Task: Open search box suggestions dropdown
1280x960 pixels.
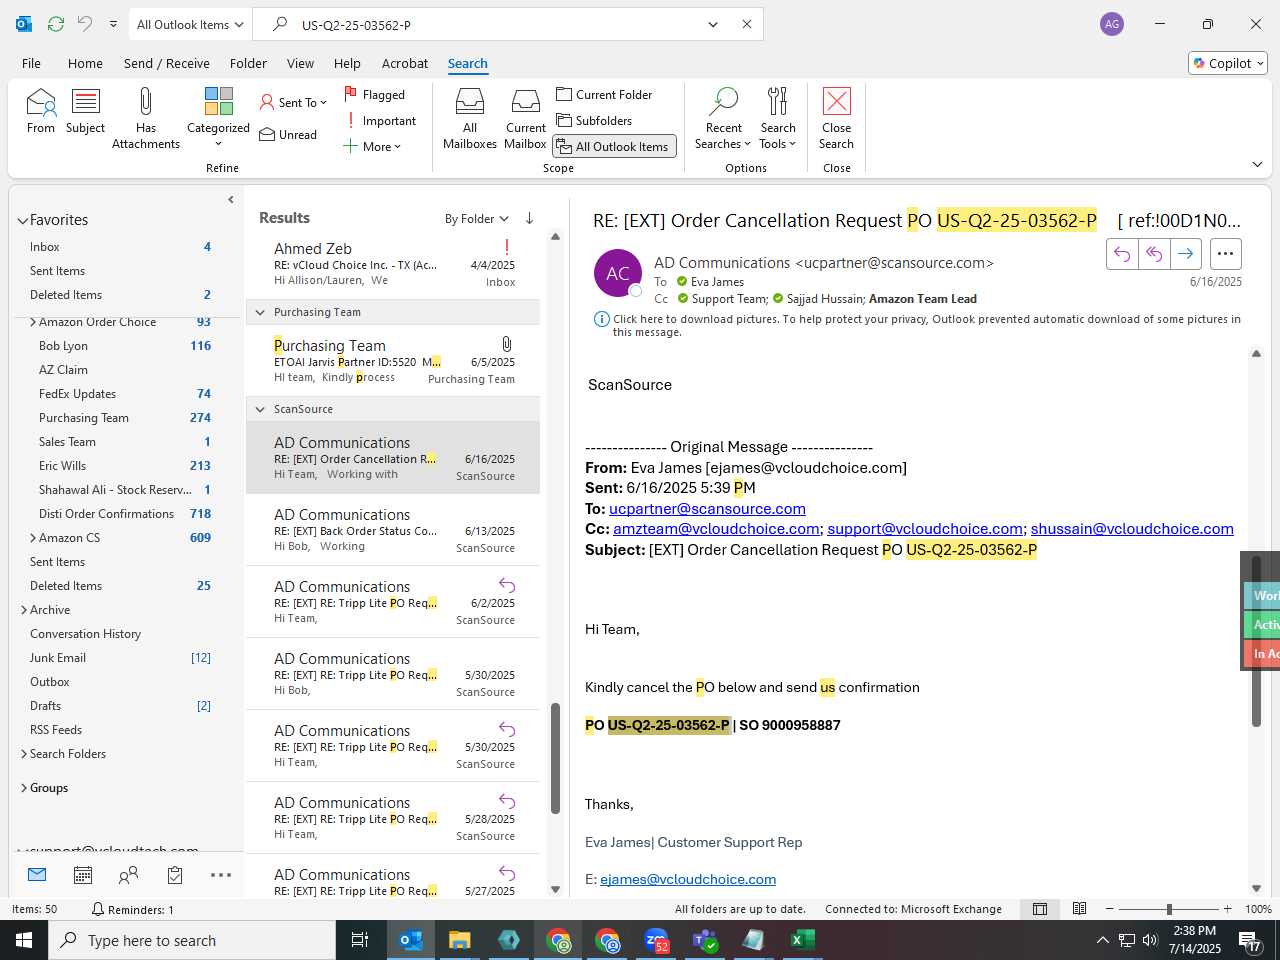Action: coord(713,24)
